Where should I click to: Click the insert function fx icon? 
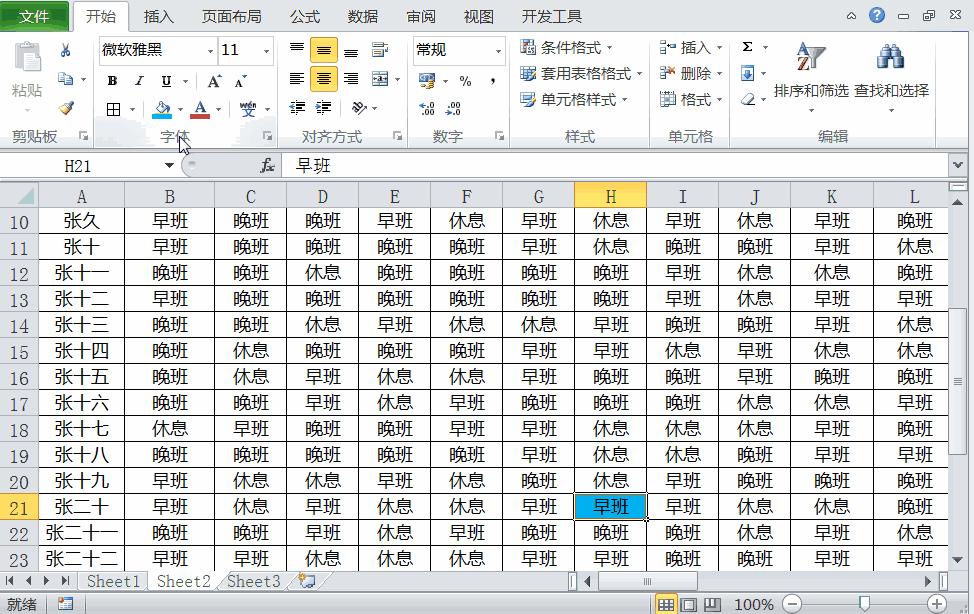[x=268, y=165]
